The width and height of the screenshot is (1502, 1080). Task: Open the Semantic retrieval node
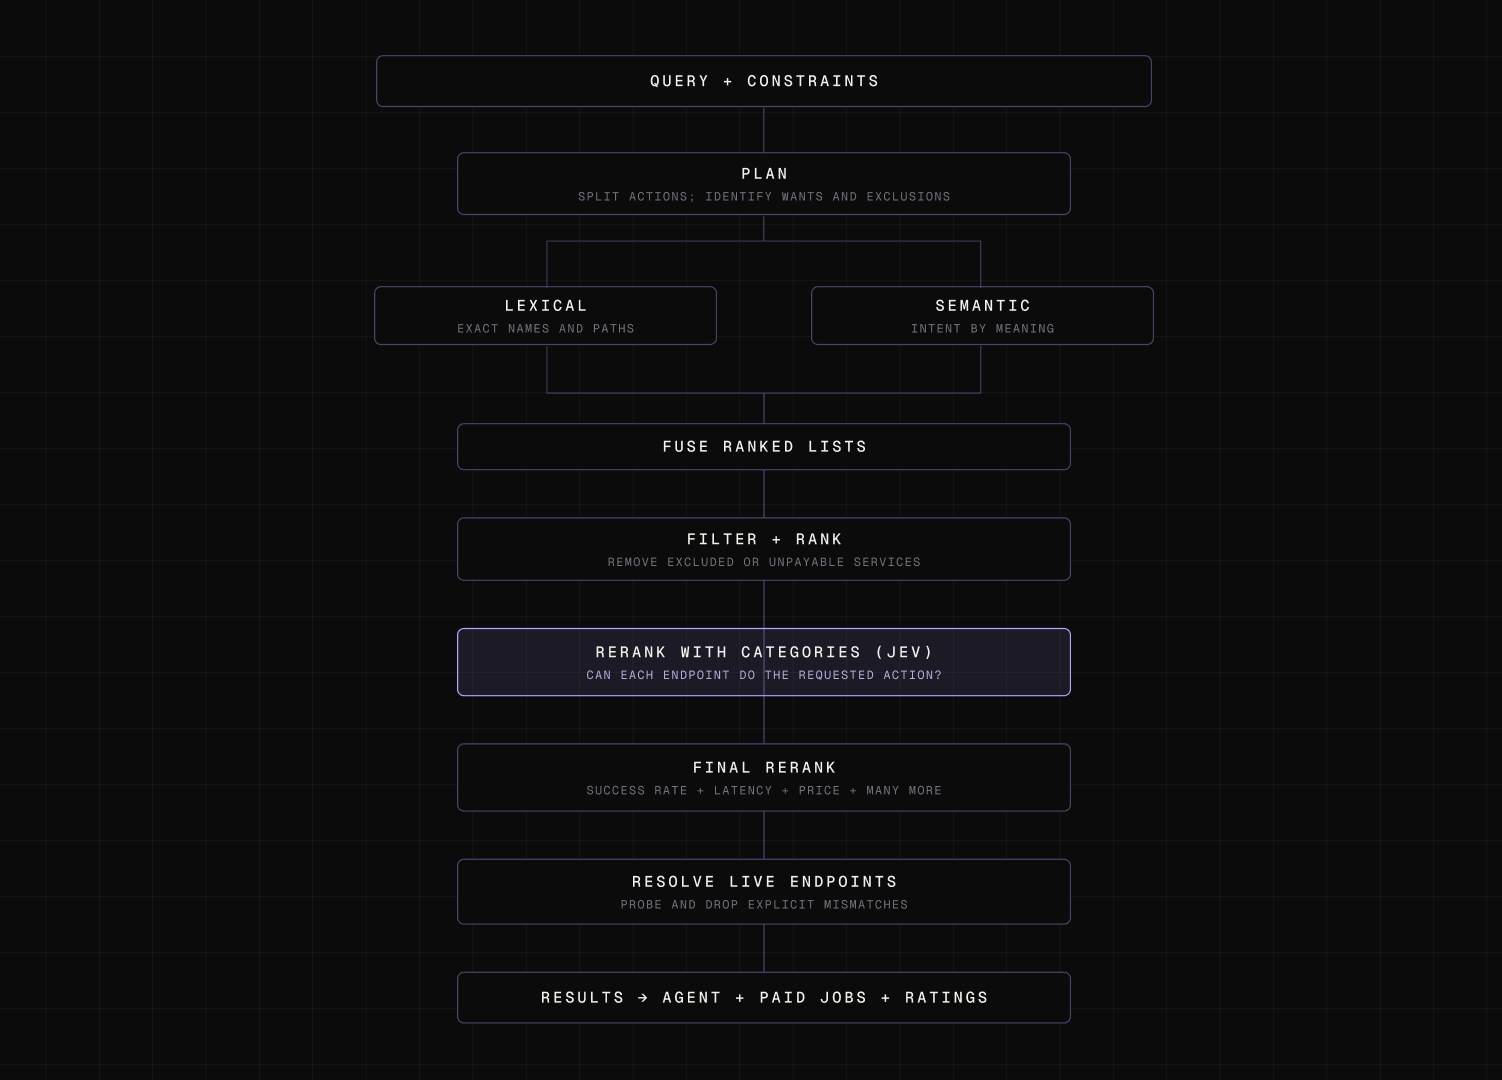tap(982, 316)
